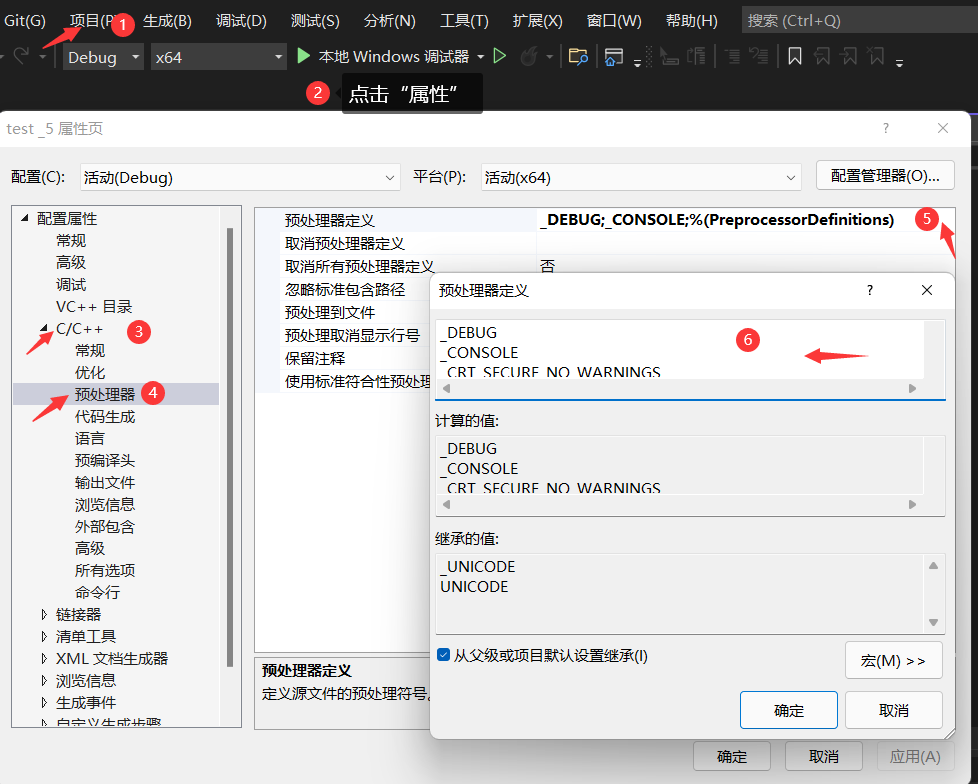Viewport: 978px width, 784px height.
Task: Click the tree panel vertical scrollbar
Action: pos(230,447)
